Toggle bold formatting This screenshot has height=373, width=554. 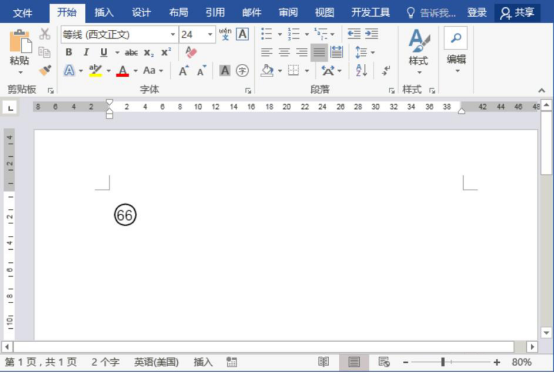tap(69, 52)
